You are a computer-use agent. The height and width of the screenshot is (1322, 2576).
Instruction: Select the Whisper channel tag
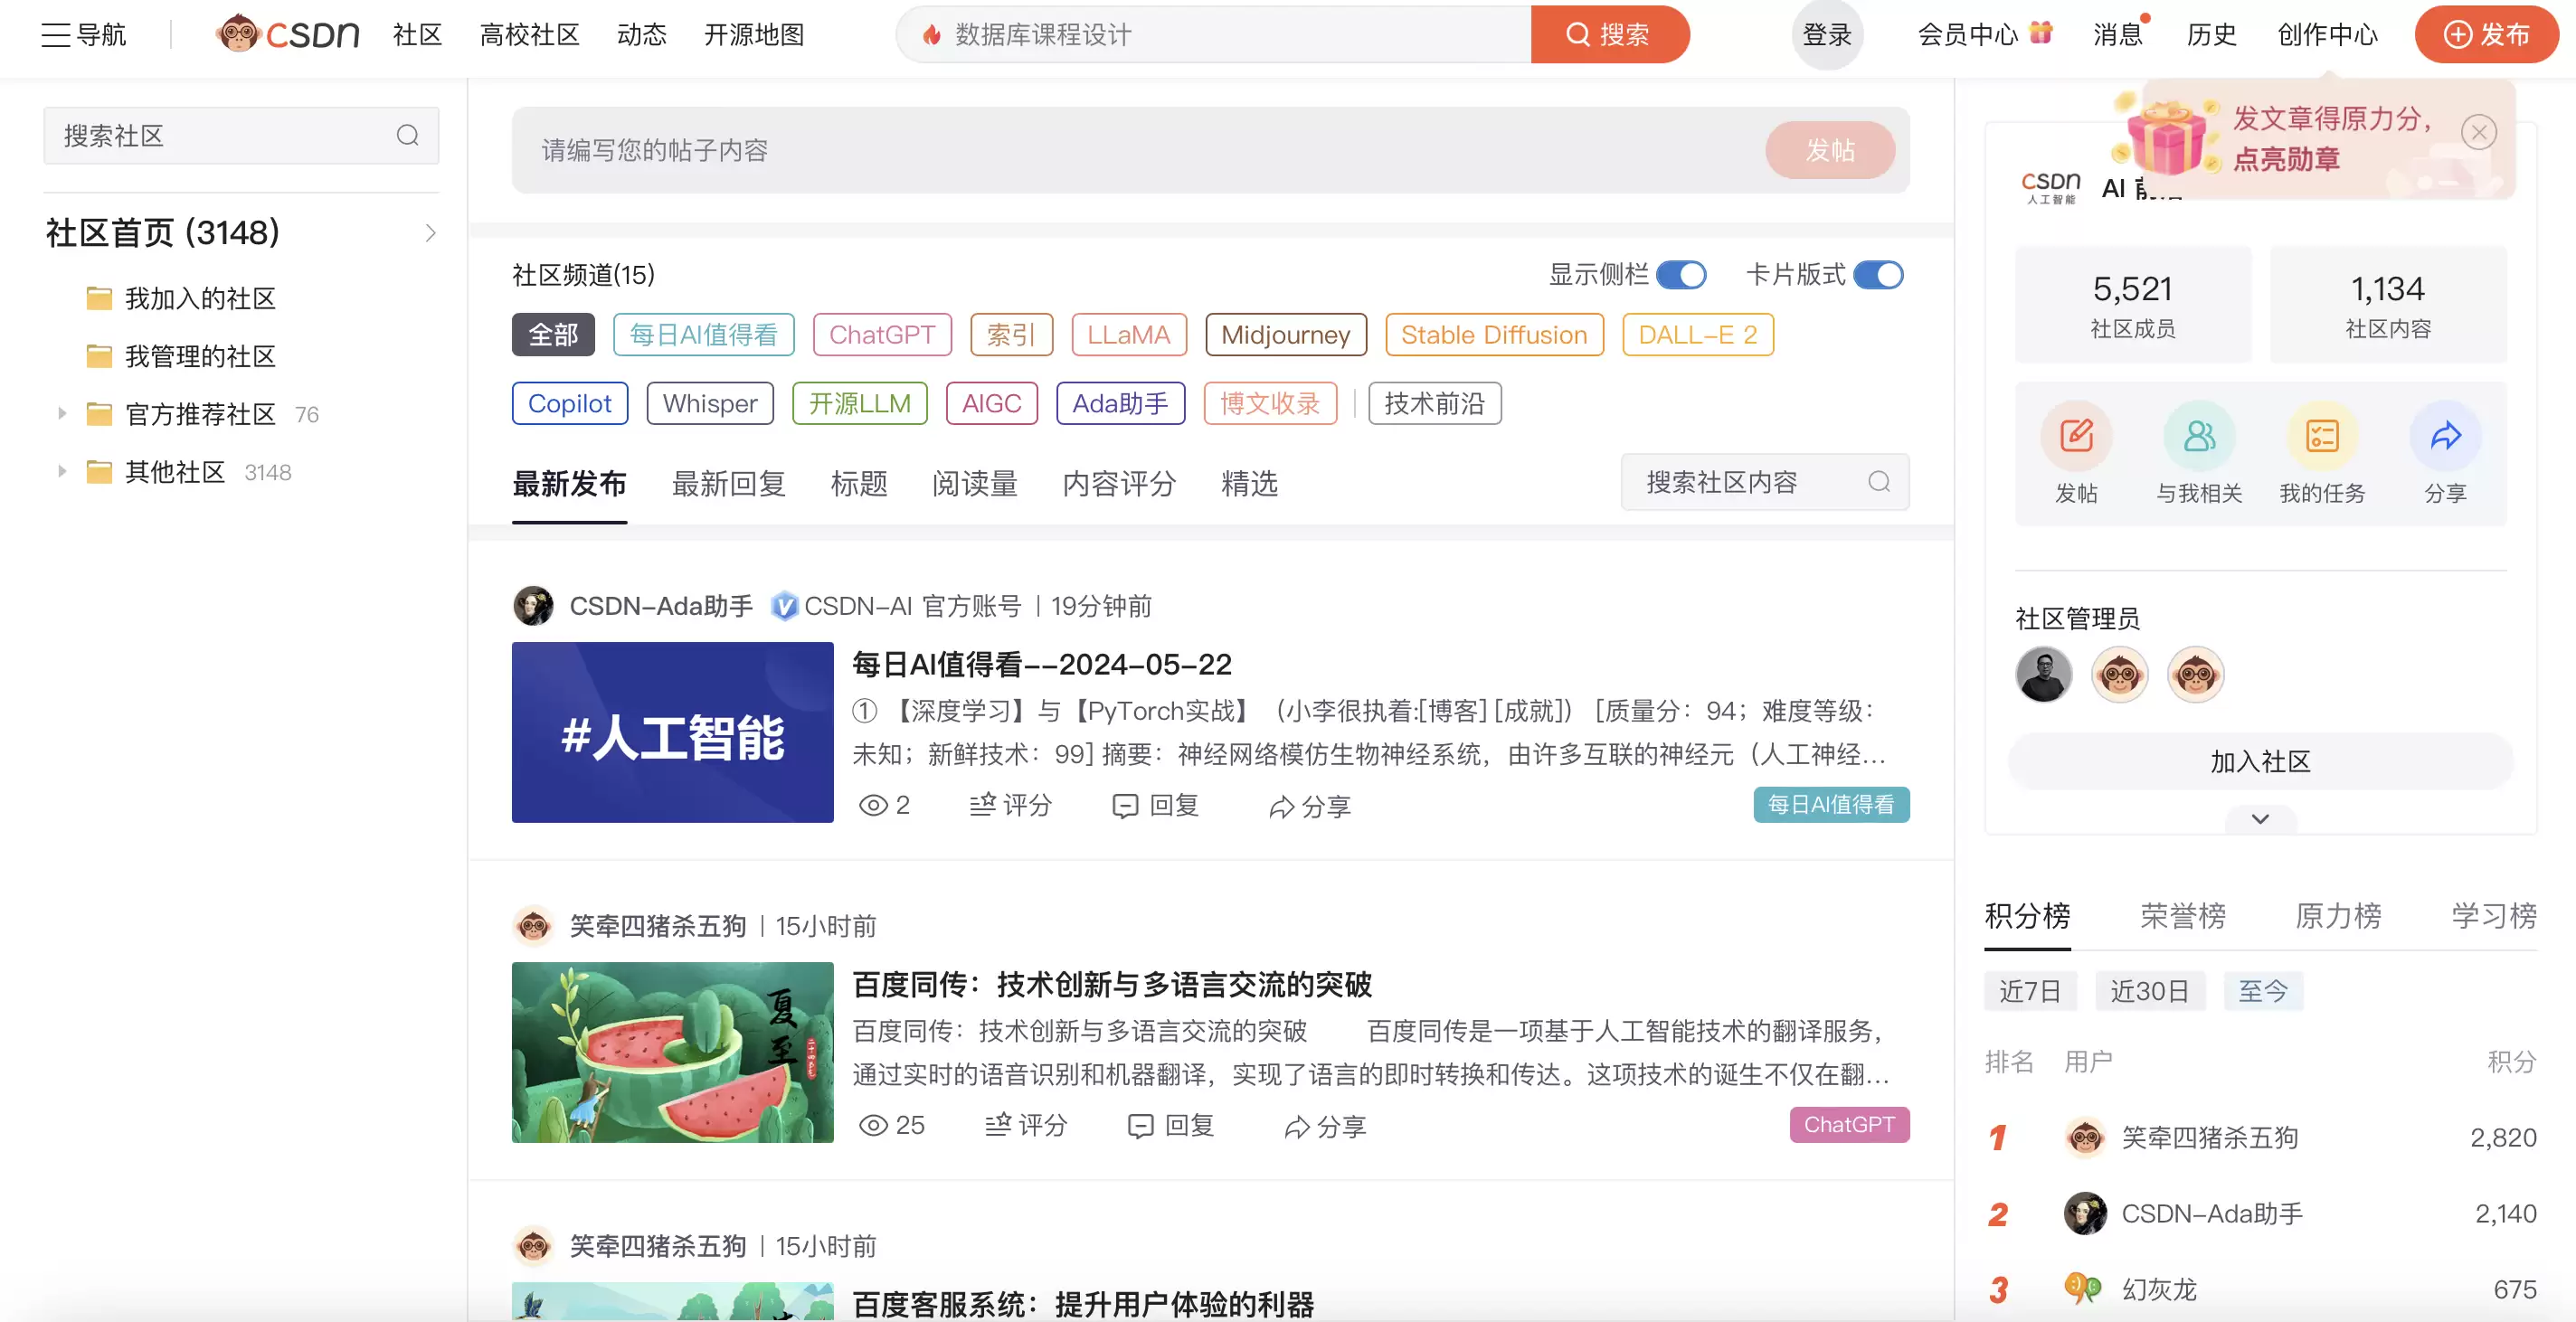(x=710, y=403)
